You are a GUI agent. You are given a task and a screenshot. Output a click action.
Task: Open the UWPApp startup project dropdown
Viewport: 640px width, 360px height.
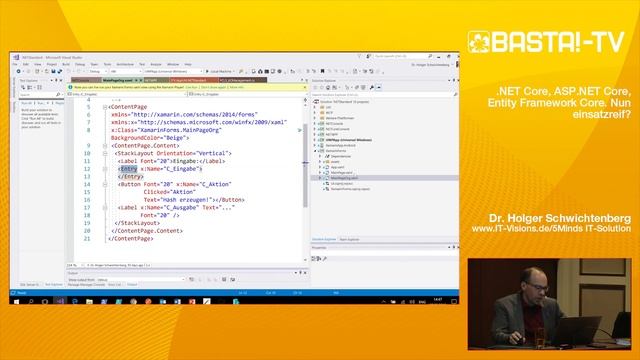coord(173,71)
